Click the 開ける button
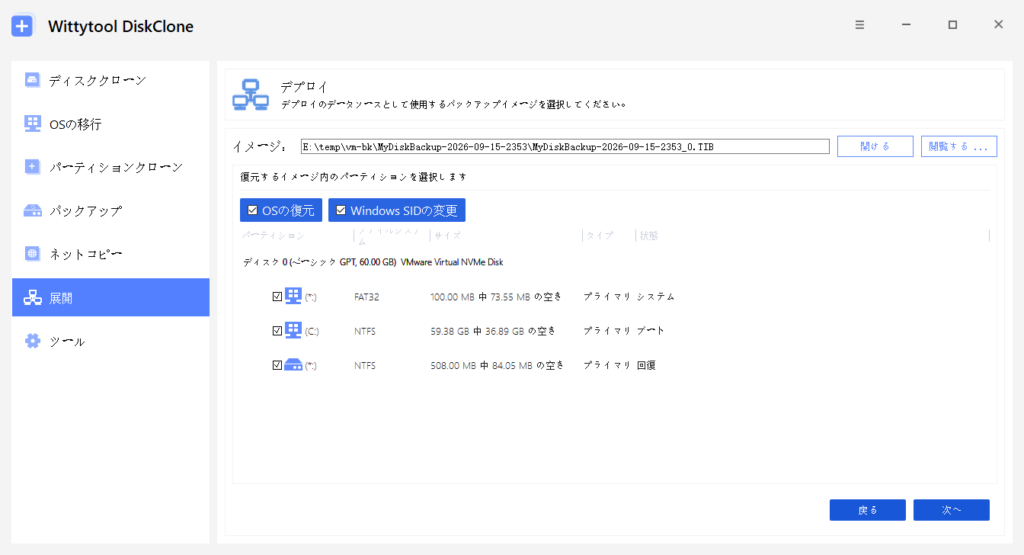Viewport: 1024px width, 555px height. [875, 146]
